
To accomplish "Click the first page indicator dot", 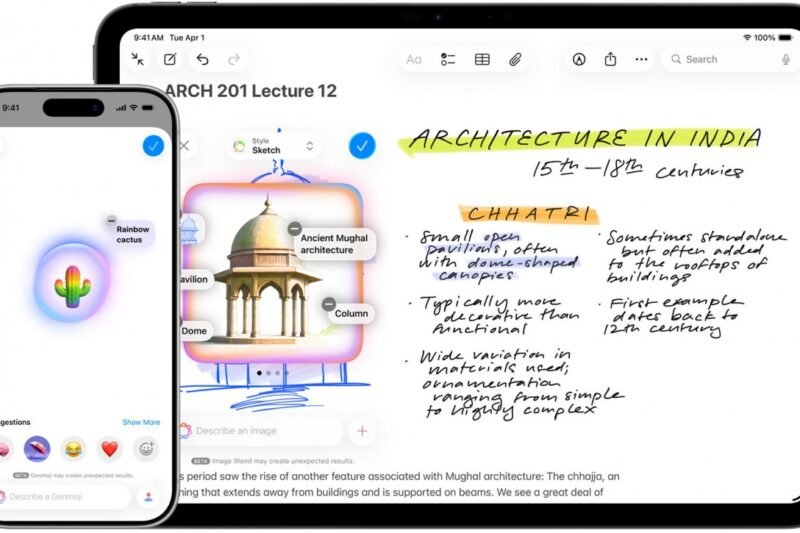I will (x=259, y=373).
